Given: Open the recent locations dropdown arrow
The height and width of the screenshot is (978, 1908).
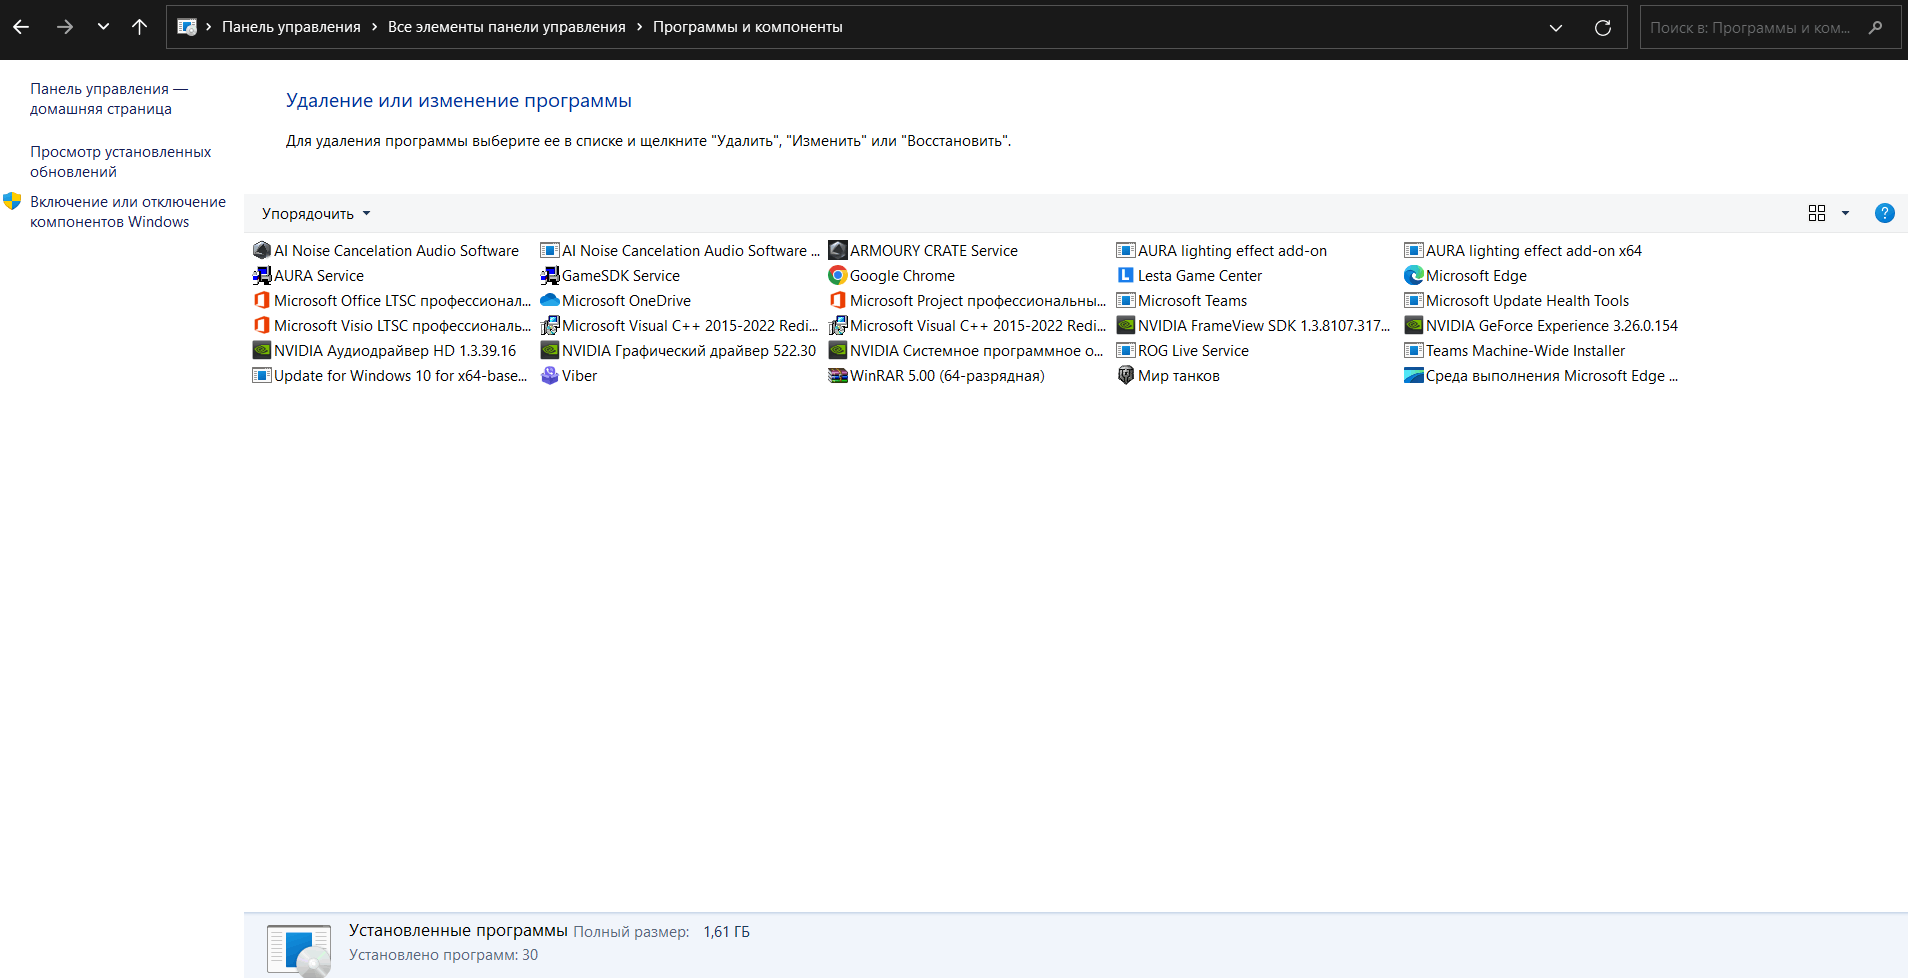Looking at the screenshot, I should click(103, 27).
